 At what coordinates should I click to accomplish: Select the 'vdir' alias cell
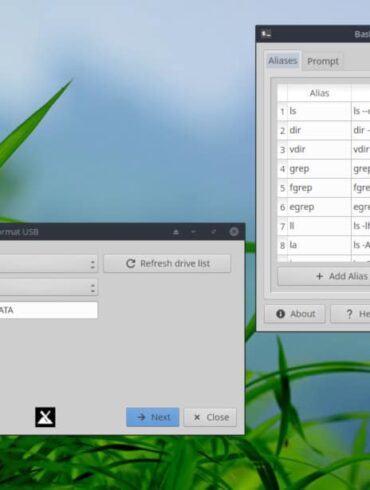[319, 149]
